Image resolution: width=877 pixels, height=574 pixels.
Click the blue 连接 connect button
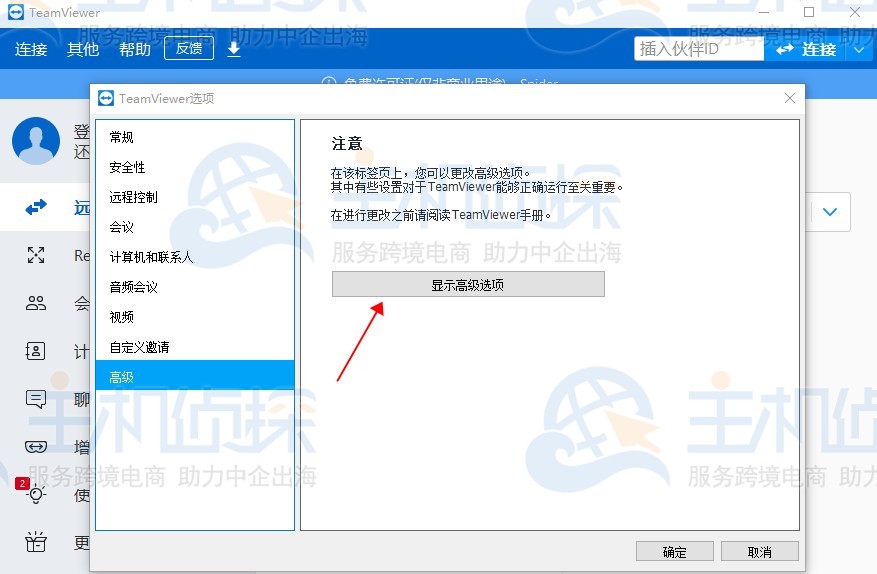click(x=805, y=49)
